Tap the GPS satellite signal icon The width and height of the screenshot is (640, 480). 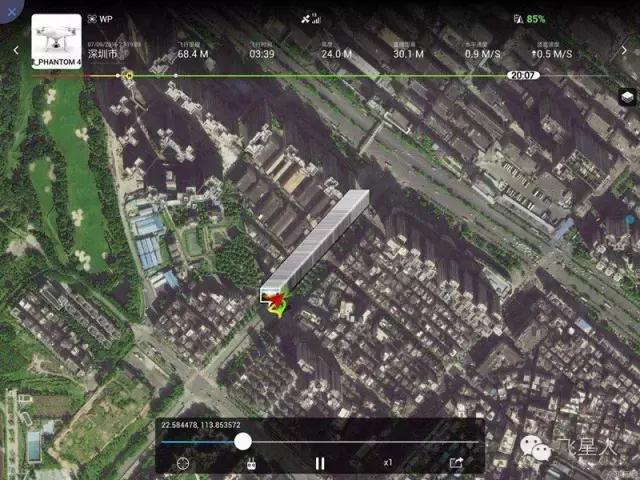311,18
